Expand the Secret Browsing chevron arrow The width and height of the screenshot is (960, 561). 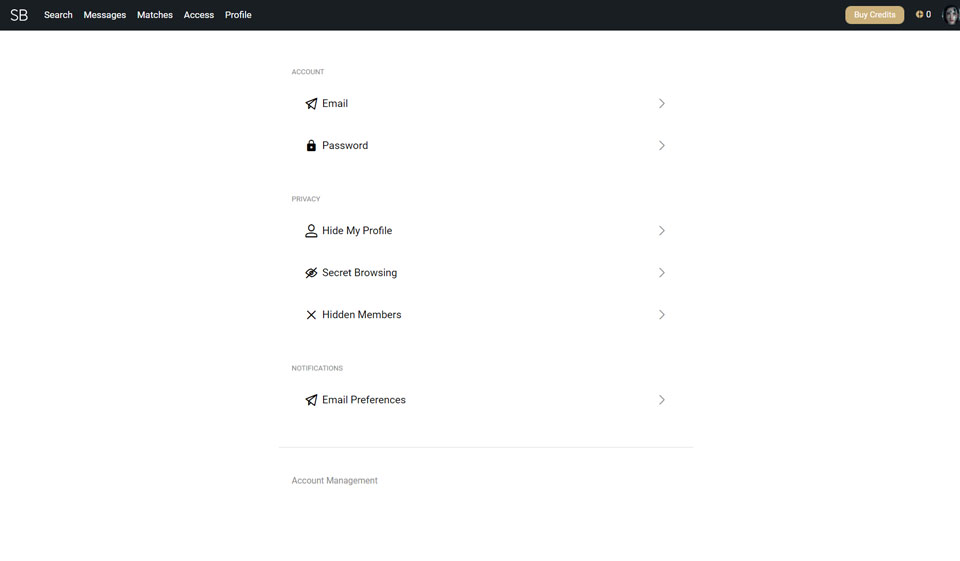tap(661, 273)
